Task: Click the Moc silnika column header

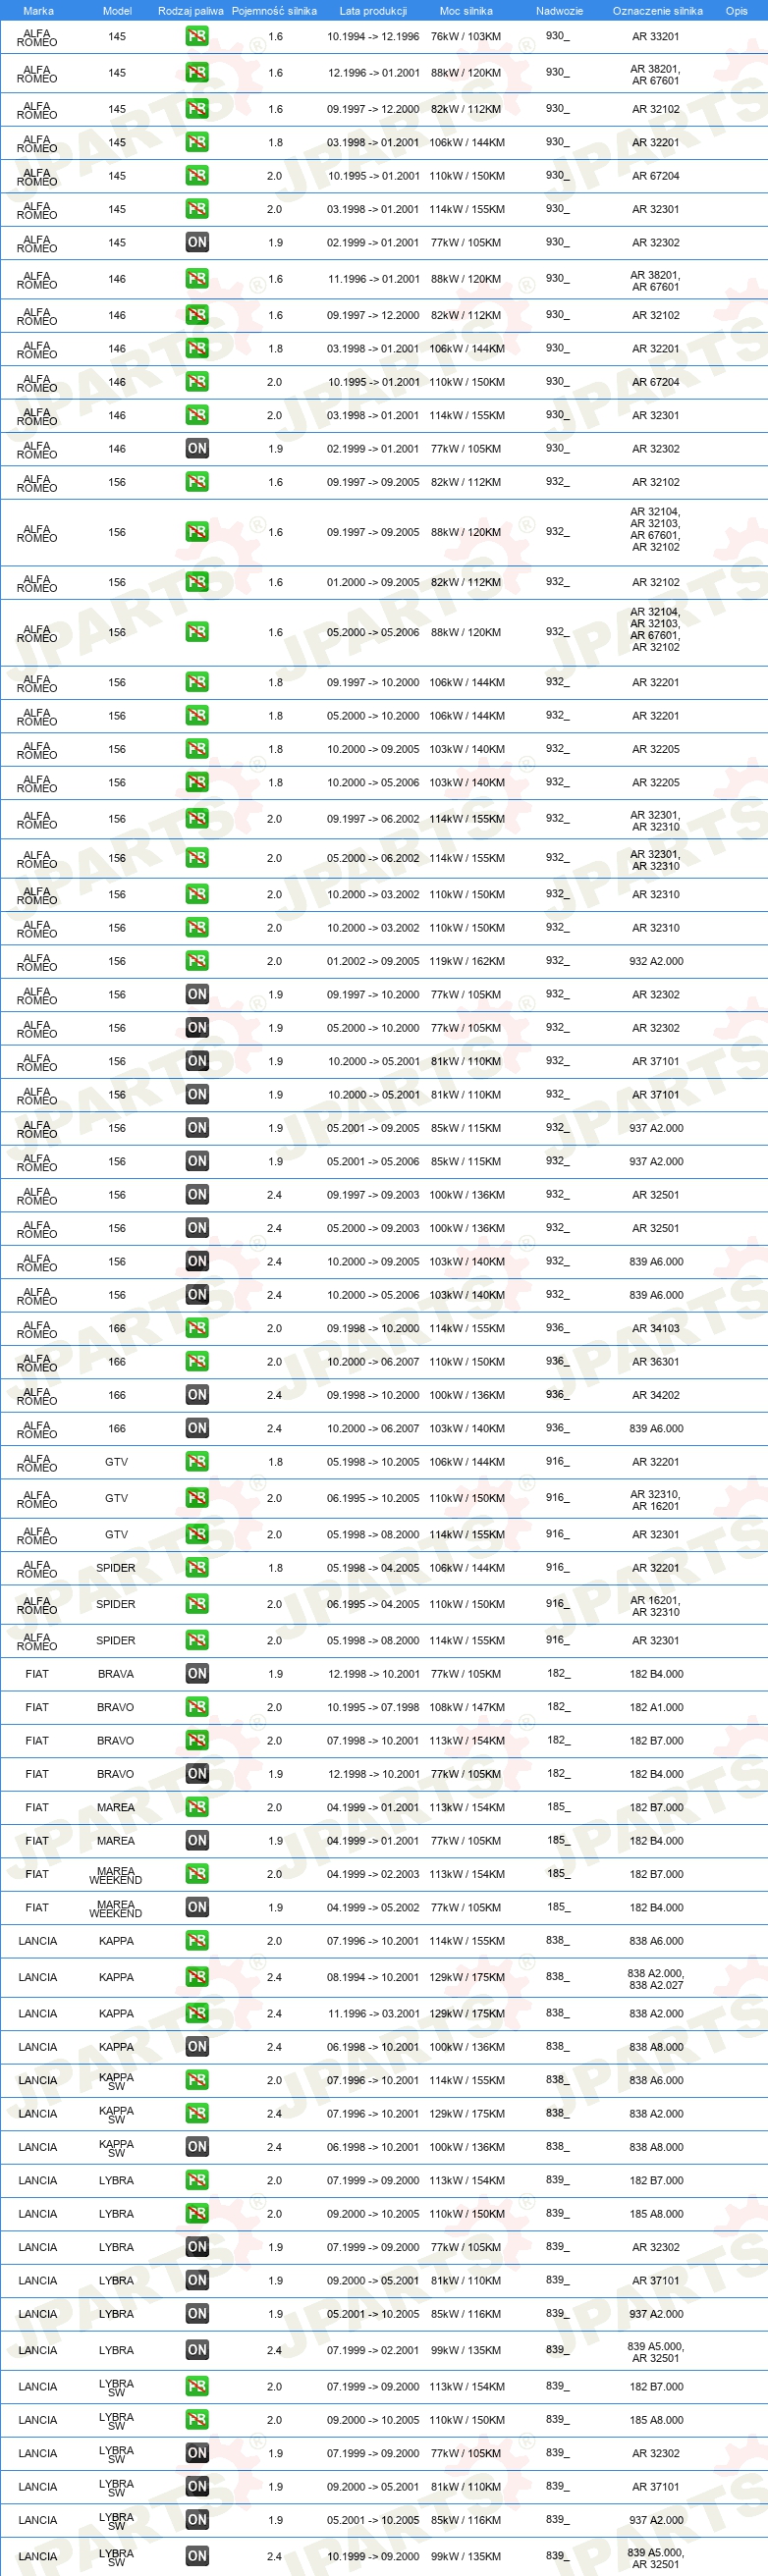Action: click(x=466, y=11)
